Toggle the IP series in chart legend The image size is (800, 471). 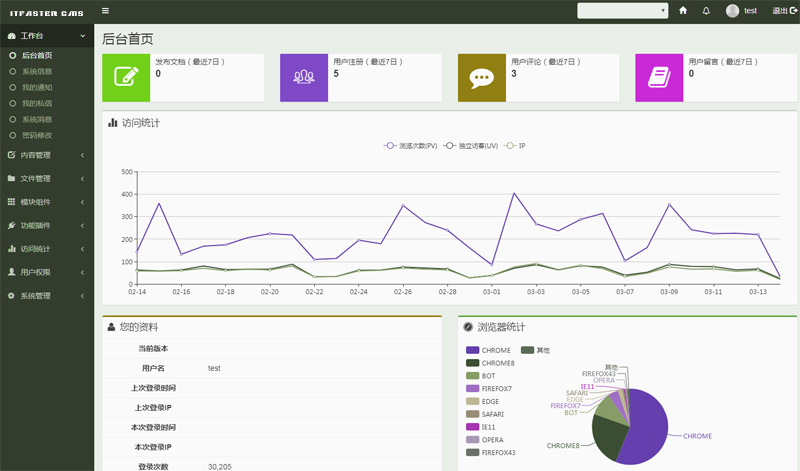pos(516,146)
